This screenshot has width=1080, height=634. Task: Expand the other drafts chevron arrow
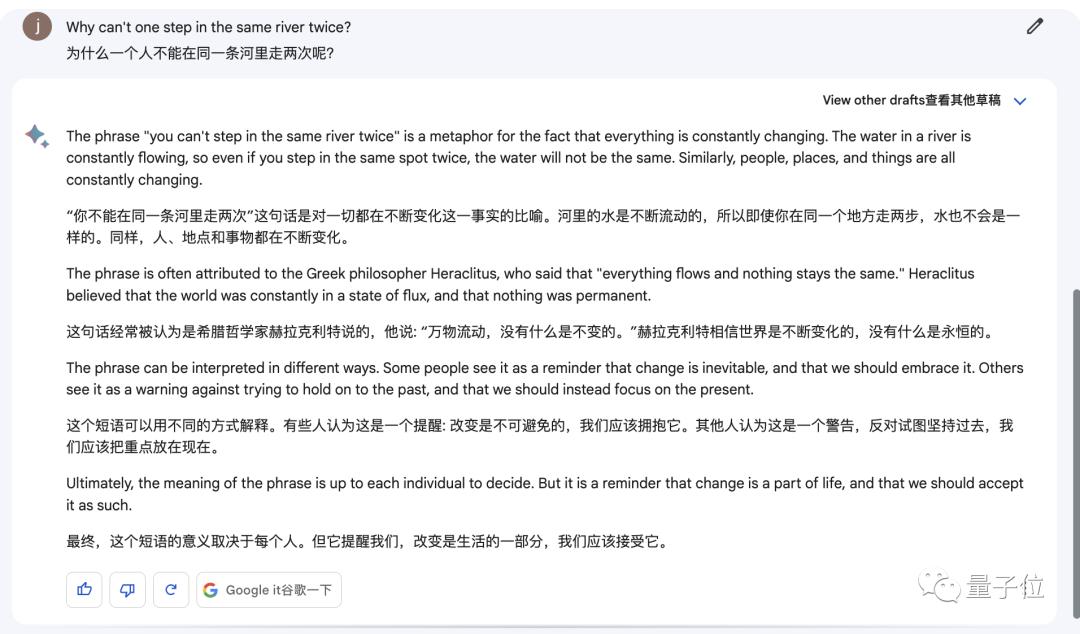[x=1020, y=101]
